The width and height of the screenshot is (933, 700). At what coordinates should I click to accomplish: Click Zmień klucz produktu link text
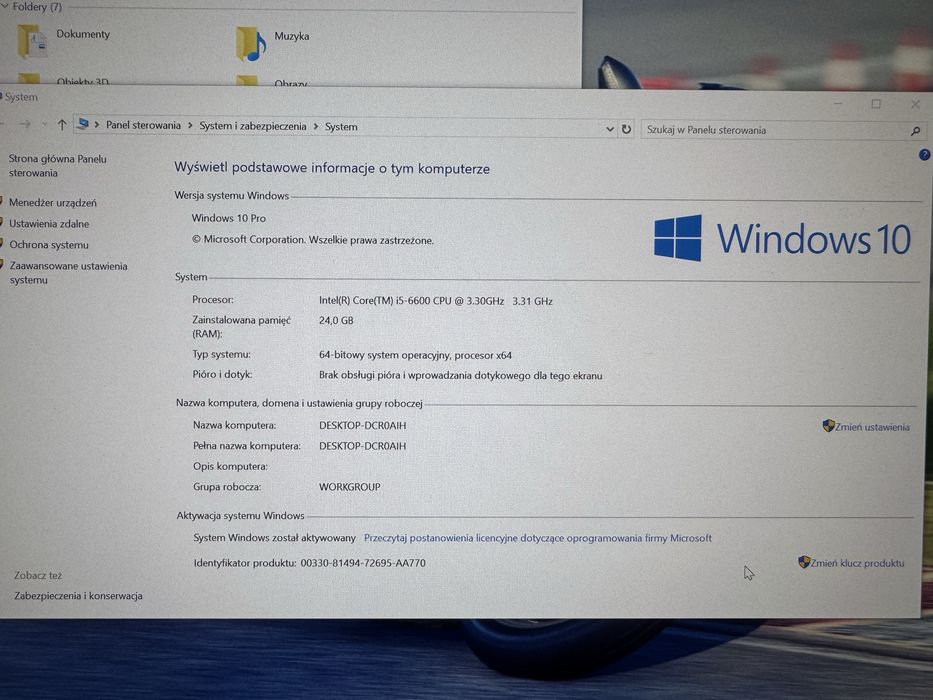[x=857, y=562]
